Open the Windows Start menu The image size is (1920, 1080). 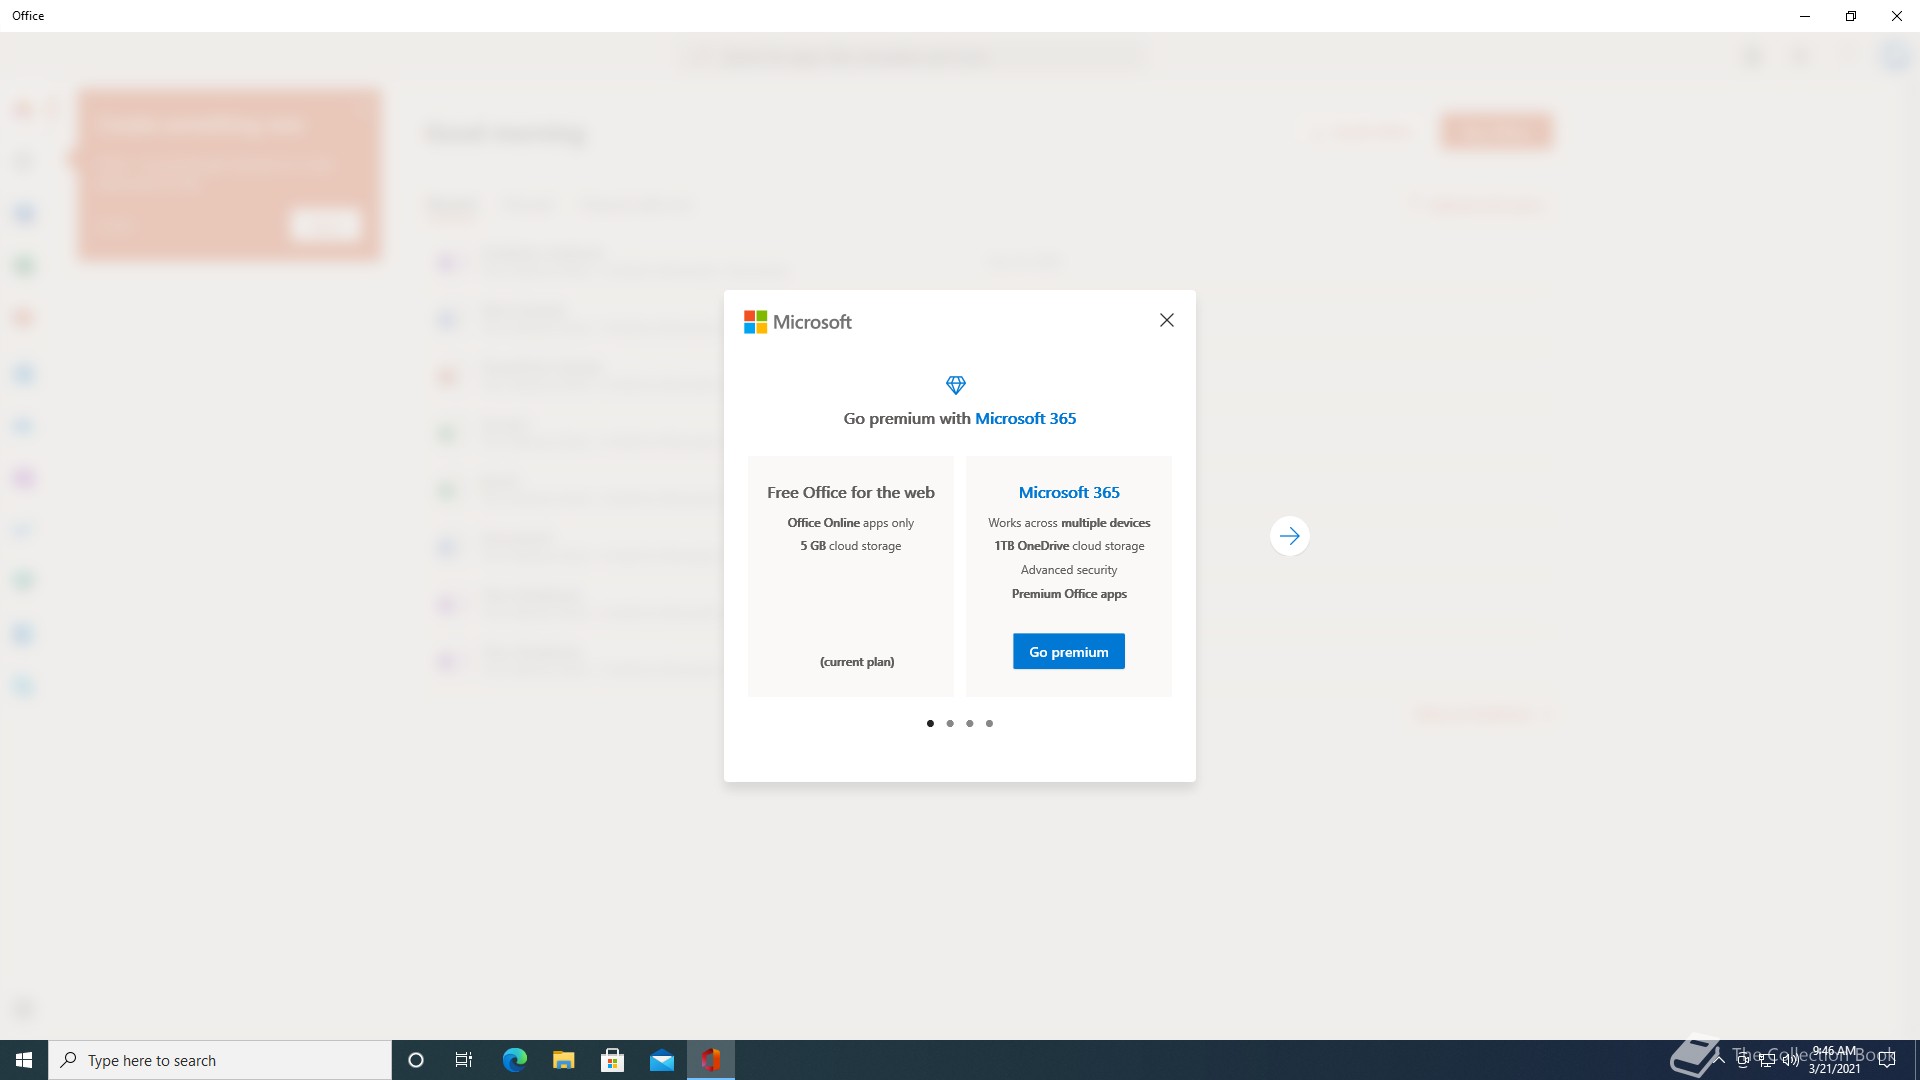[x=24, y=1060]
